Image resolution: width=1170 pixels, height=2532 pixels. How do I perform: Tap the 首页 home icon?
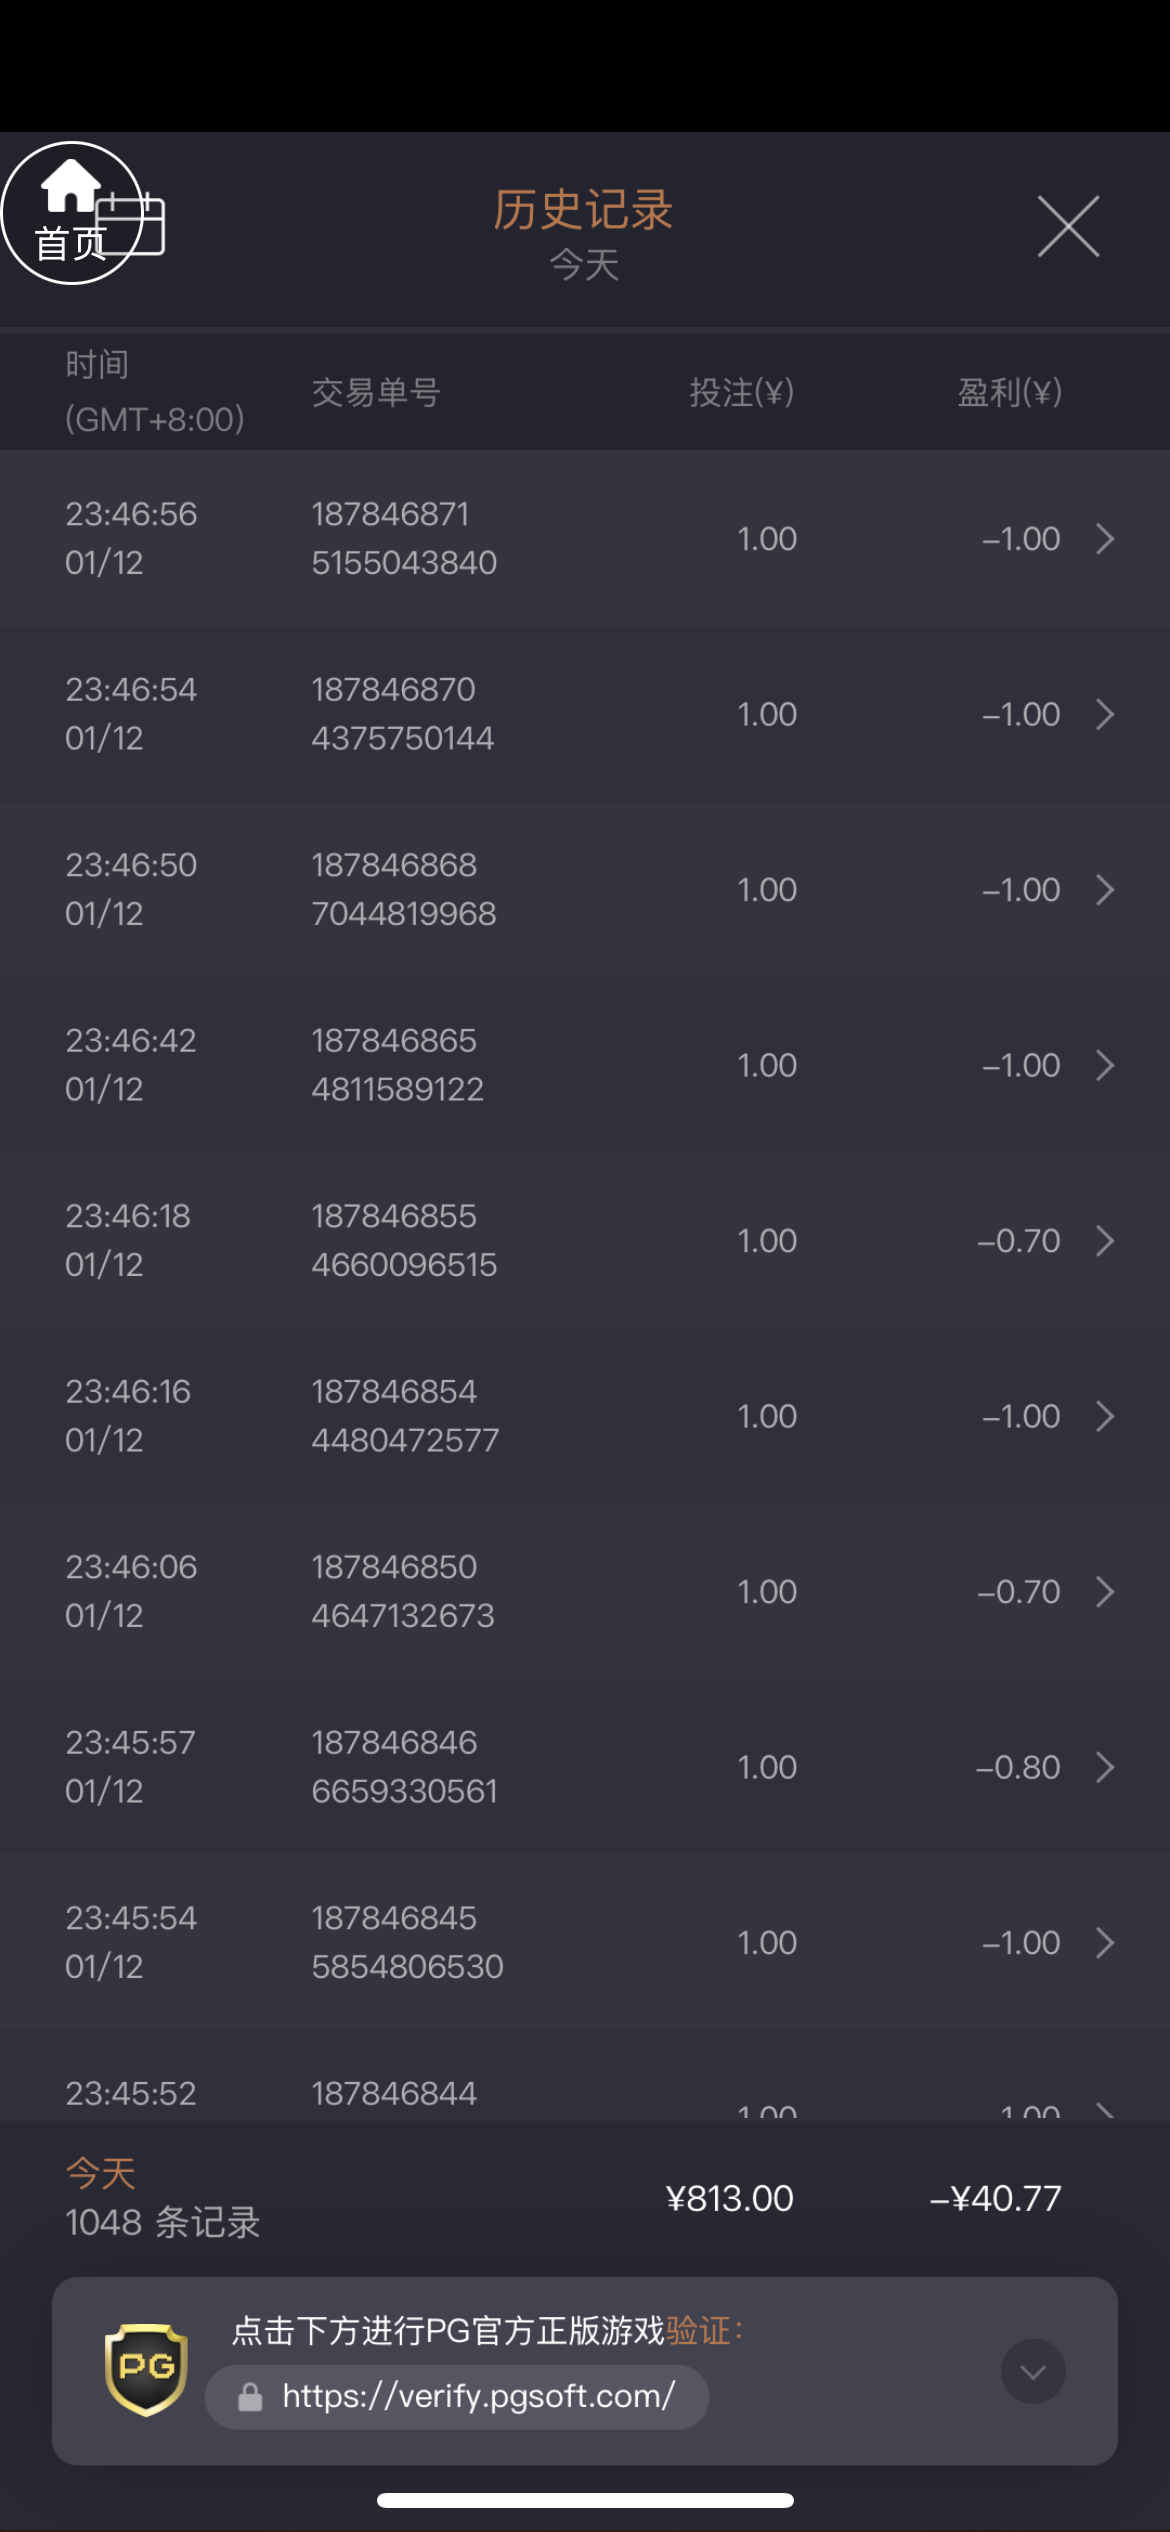coord(70,212)
